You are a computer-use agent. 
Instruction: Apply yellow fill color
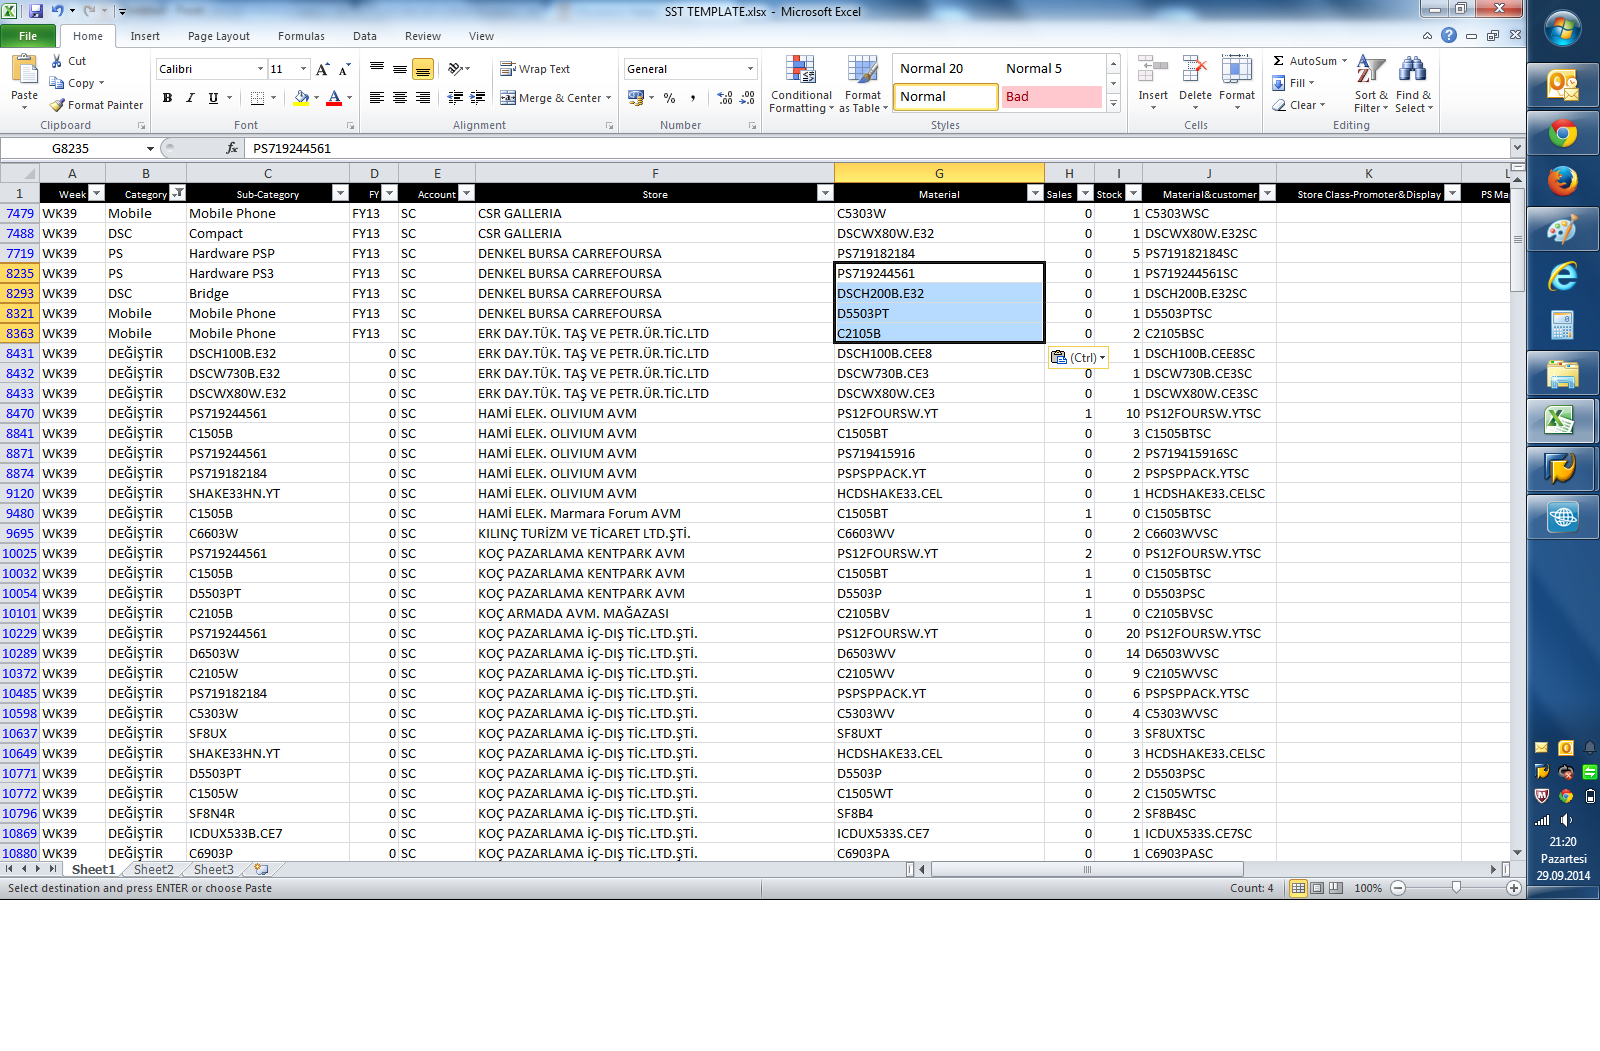pyautogui.click(x=301, y=98)
